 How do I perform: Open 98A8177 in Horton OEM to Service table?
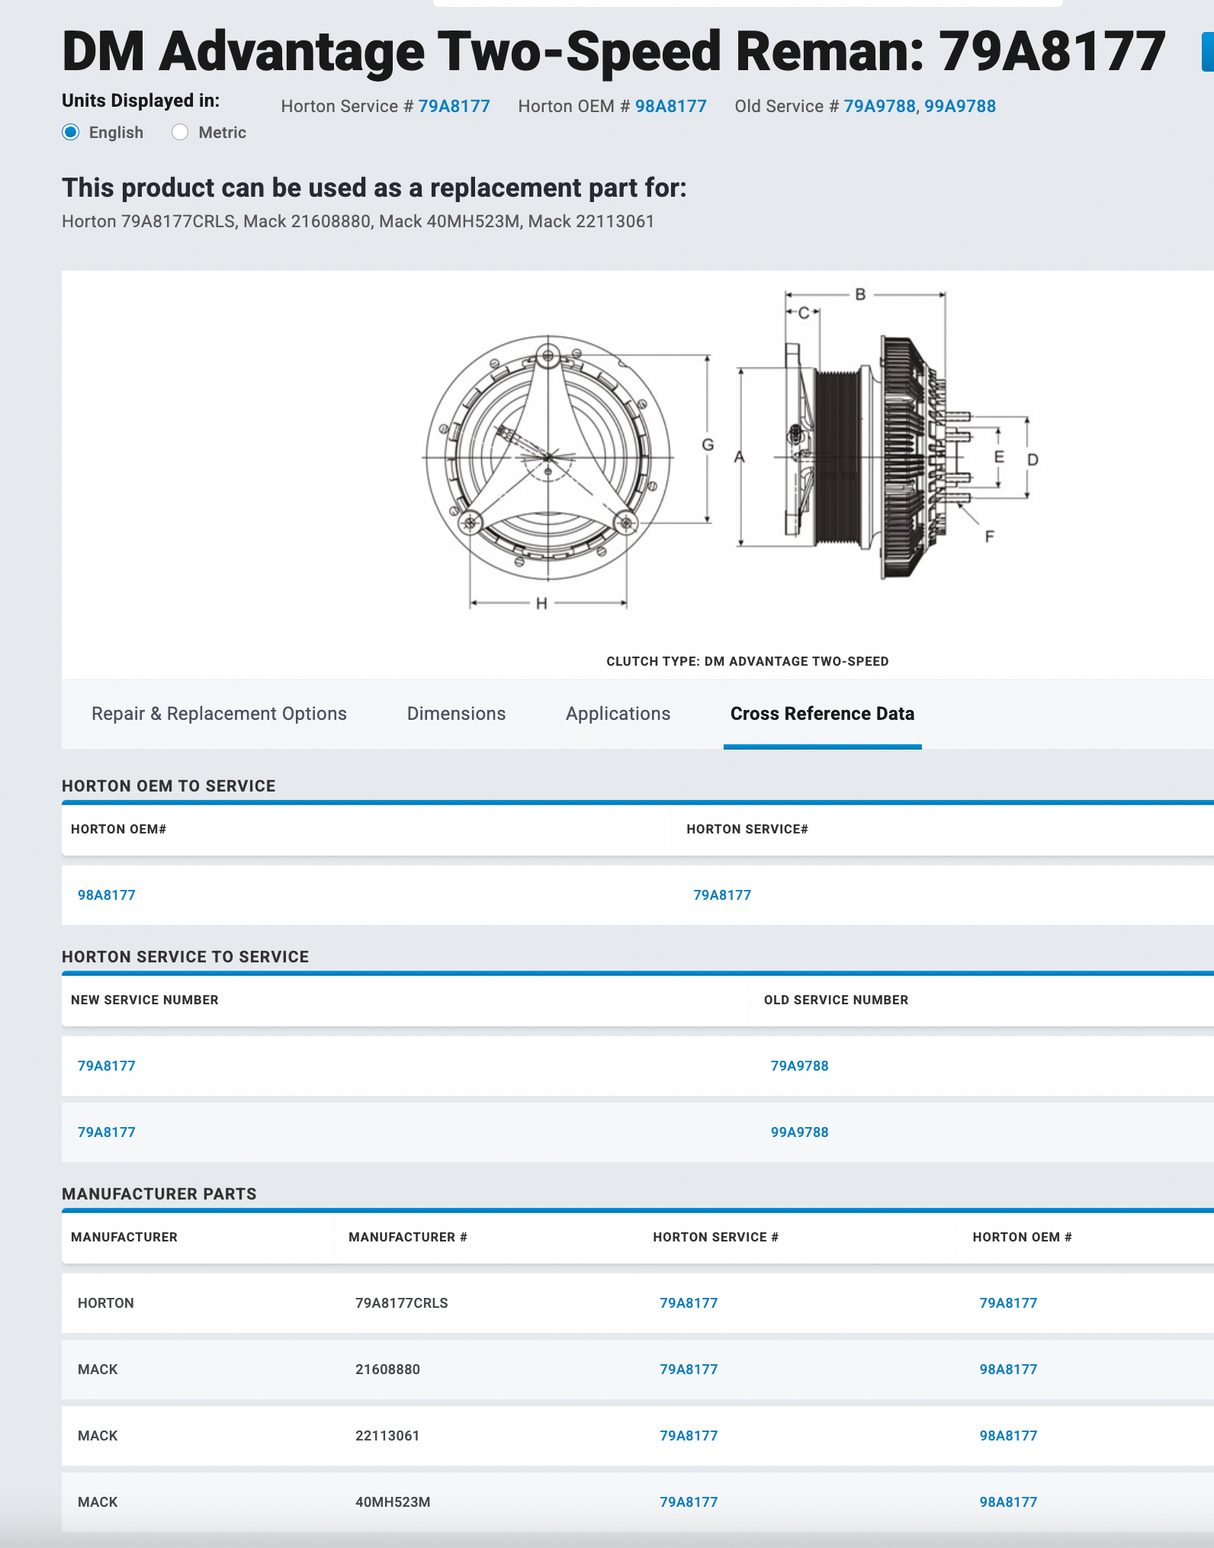click(107, 895)
